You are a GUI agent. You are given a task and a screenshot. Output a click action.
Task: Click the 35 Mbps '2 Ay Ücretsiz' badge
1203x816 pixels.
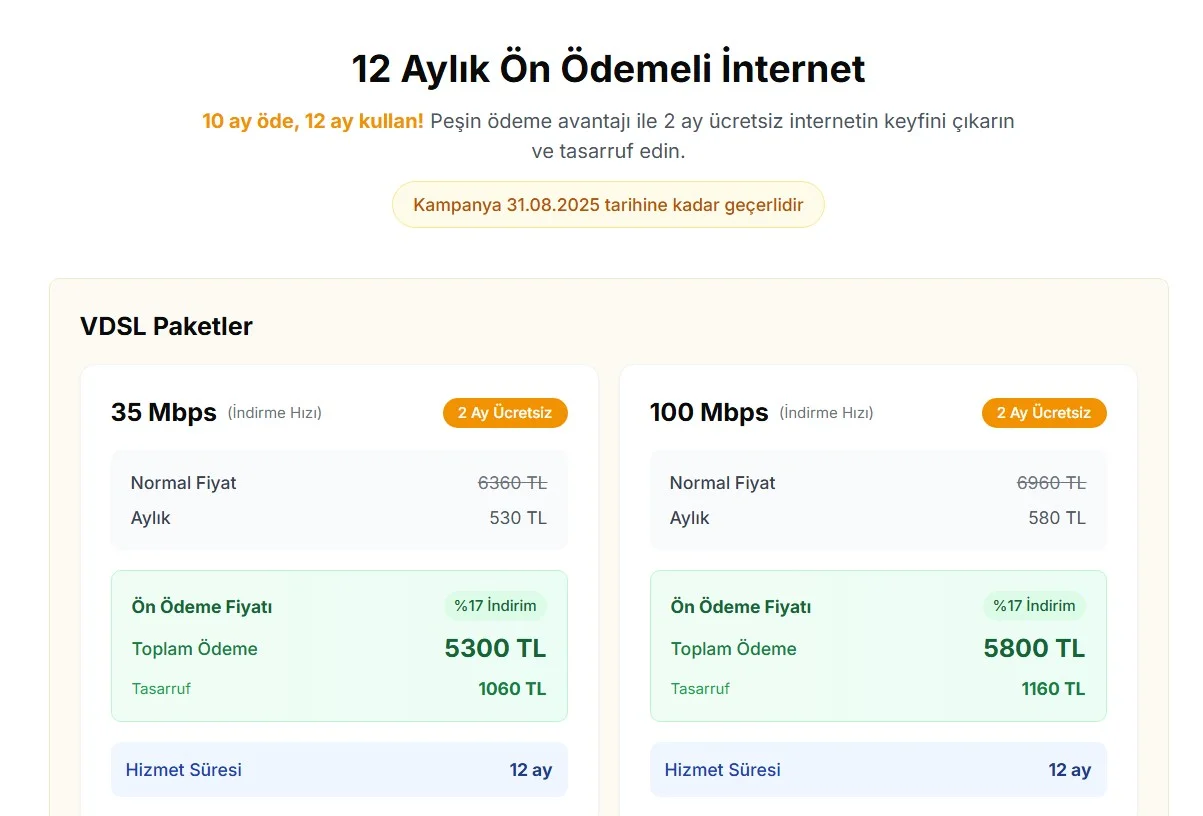(505, 413)
